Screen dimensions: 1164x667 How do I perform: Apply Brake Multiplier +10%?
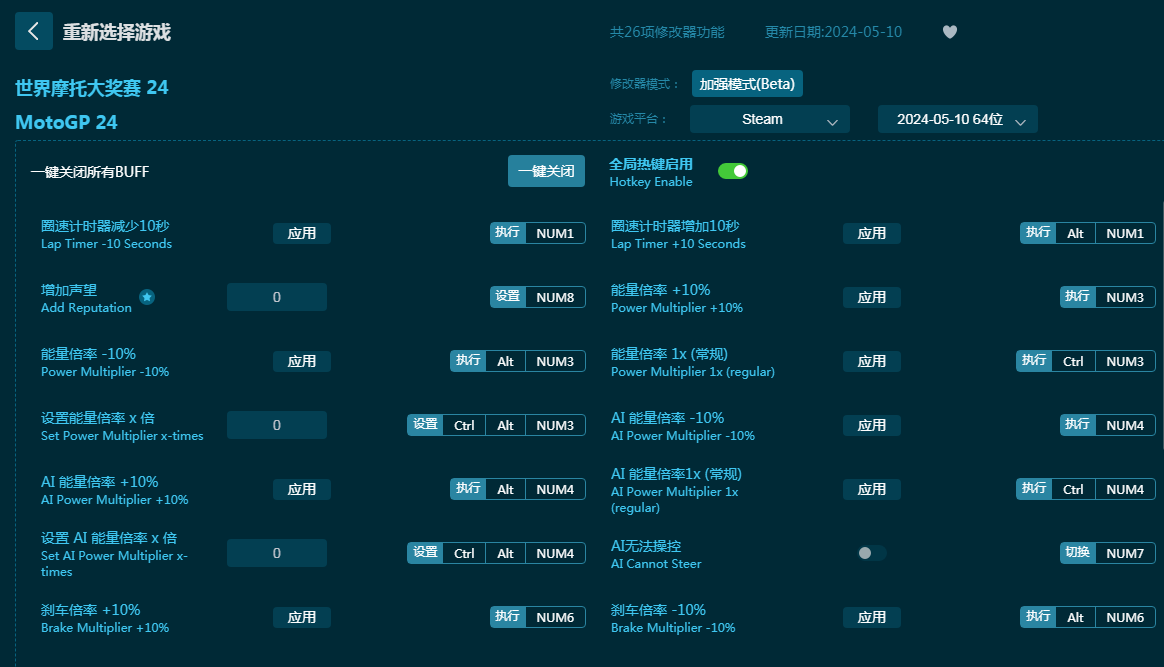pyautogui.click(x=301, y=617)
